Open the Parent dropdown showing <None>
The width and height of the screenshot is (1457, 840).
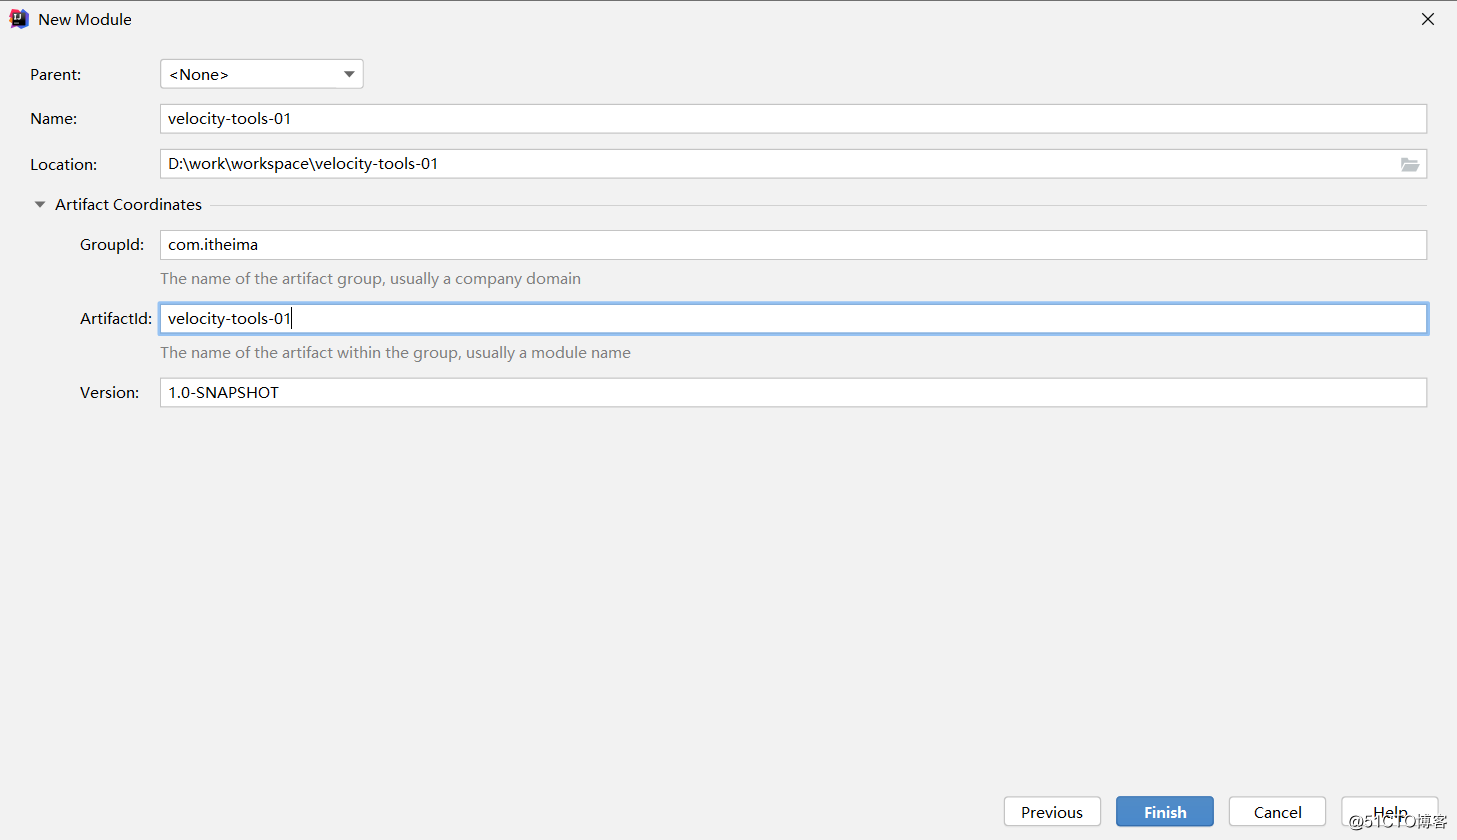(262, 74)
